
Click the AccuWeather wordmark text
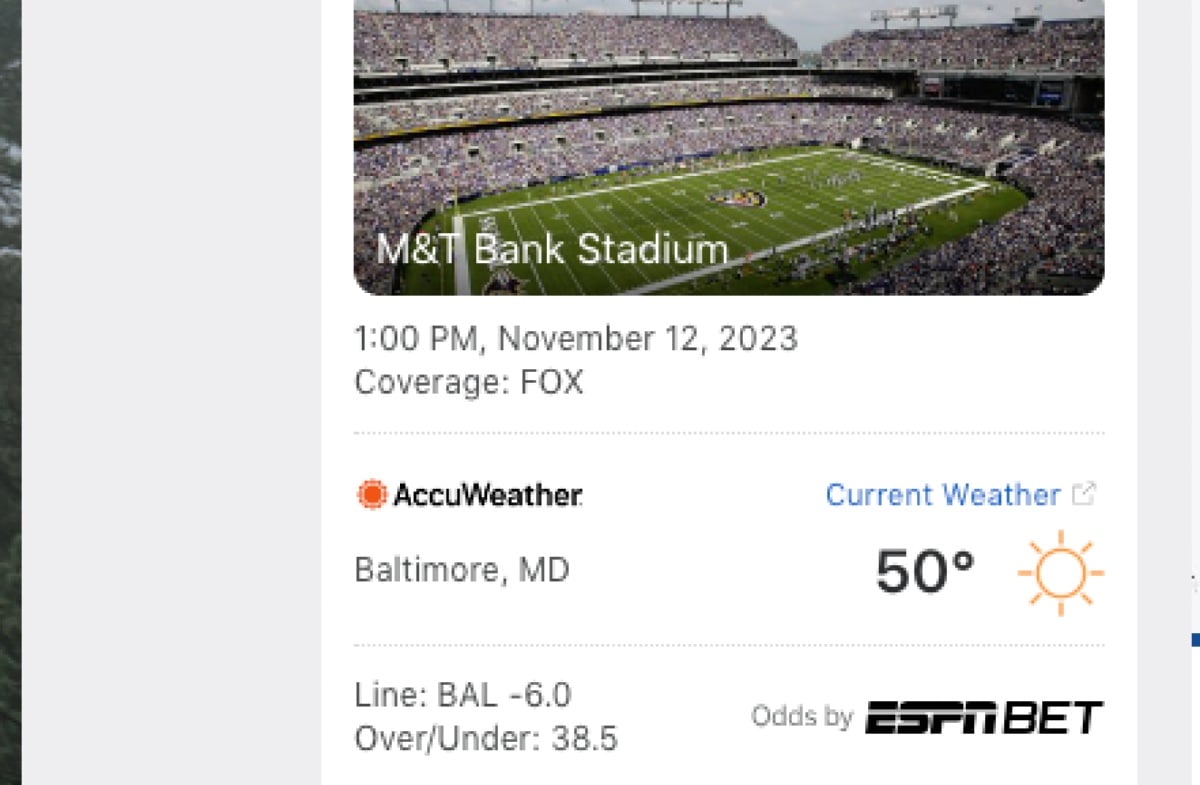click(x=488, y=494)
